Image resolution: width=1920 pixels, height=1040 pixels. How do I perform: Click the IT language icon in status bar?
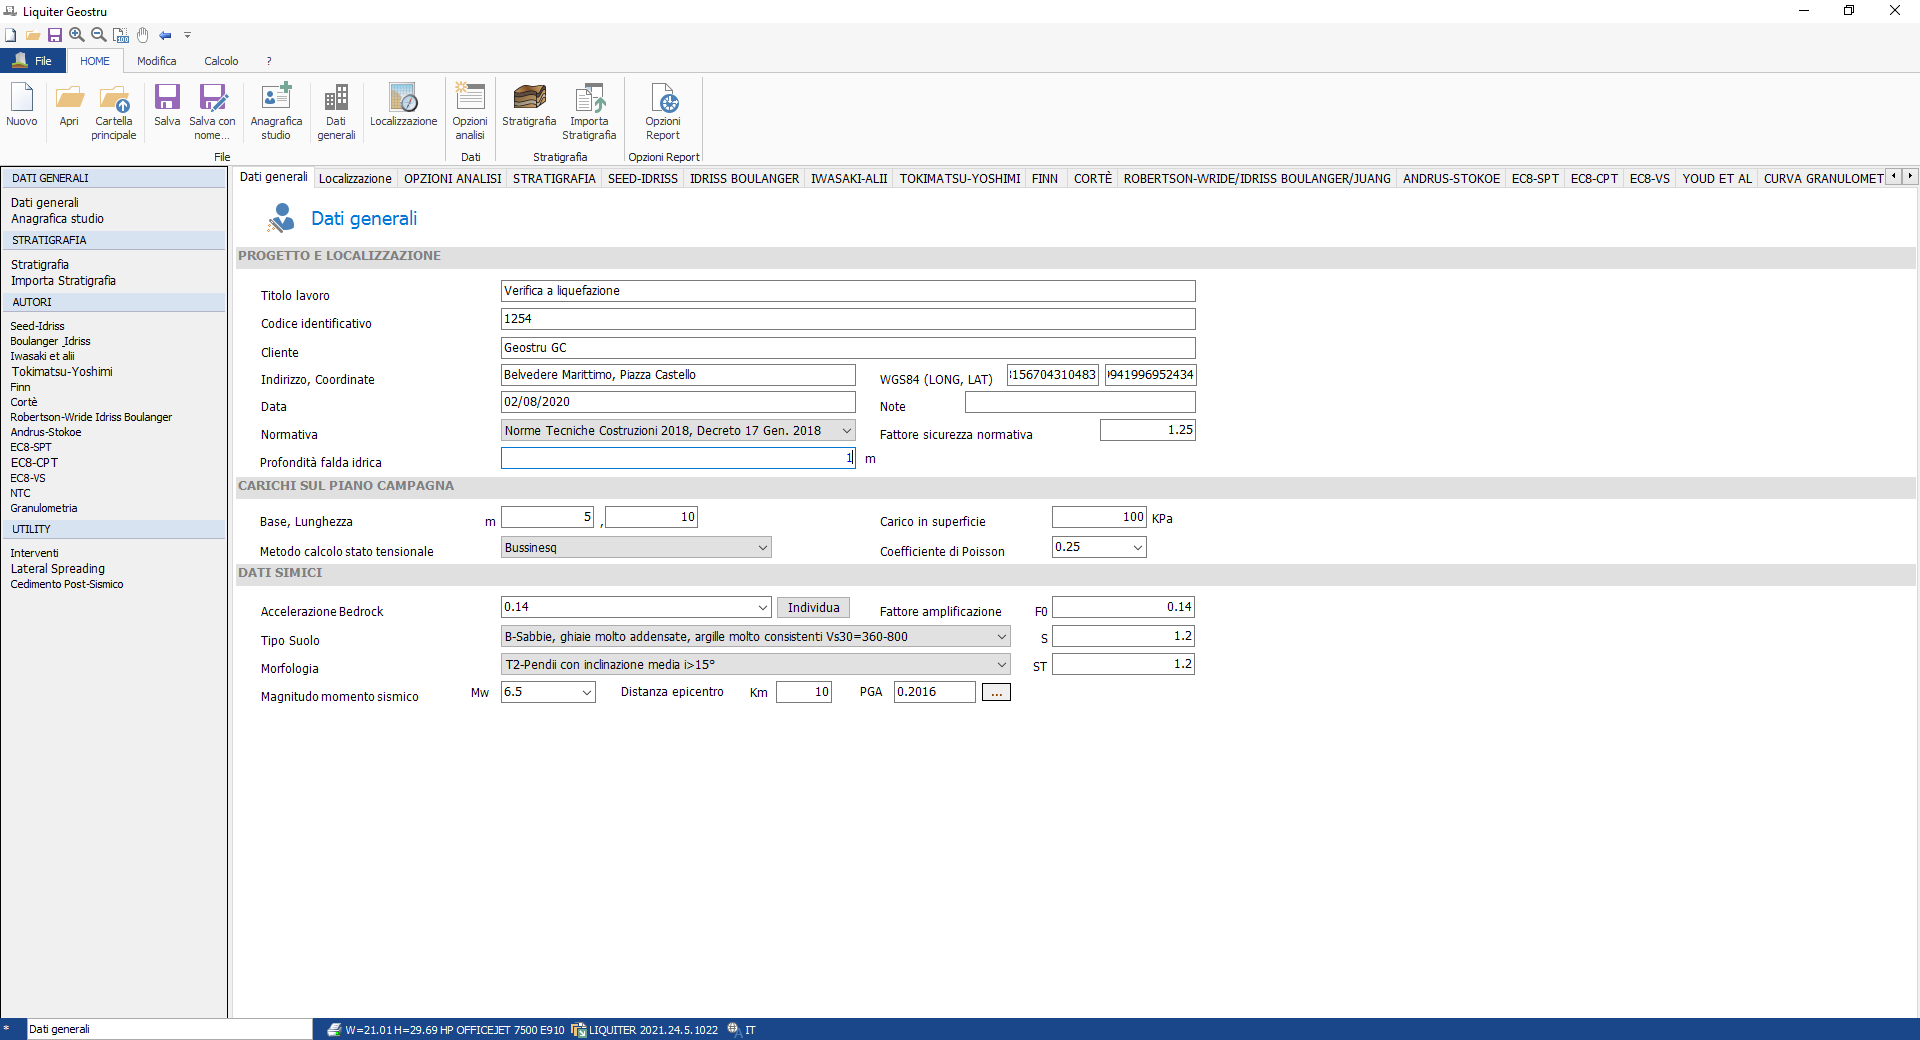(733, 1029)
